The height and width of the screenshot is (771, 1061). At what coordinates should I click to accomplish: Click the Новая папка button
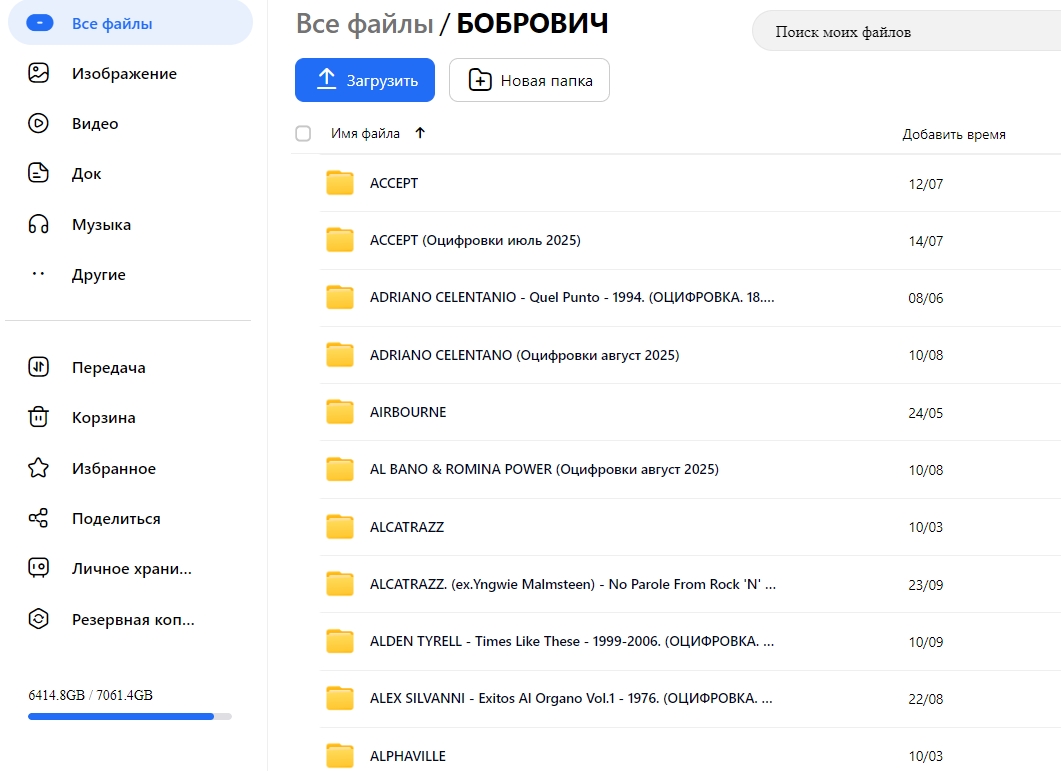coord(529,80)
